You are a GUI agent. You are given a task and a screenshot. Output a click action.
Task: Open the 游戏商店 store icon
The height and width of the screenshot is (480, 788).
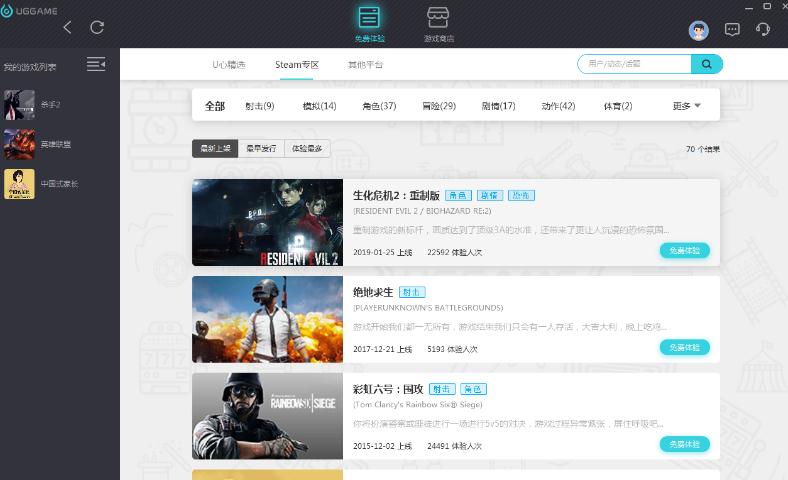438,18
